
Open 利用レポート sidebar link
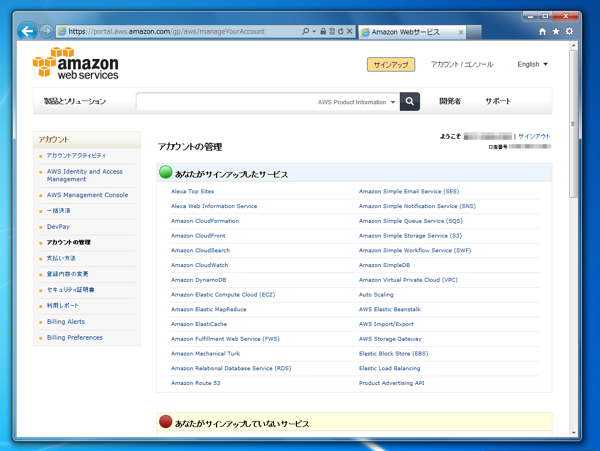click(x=63, y=305)
